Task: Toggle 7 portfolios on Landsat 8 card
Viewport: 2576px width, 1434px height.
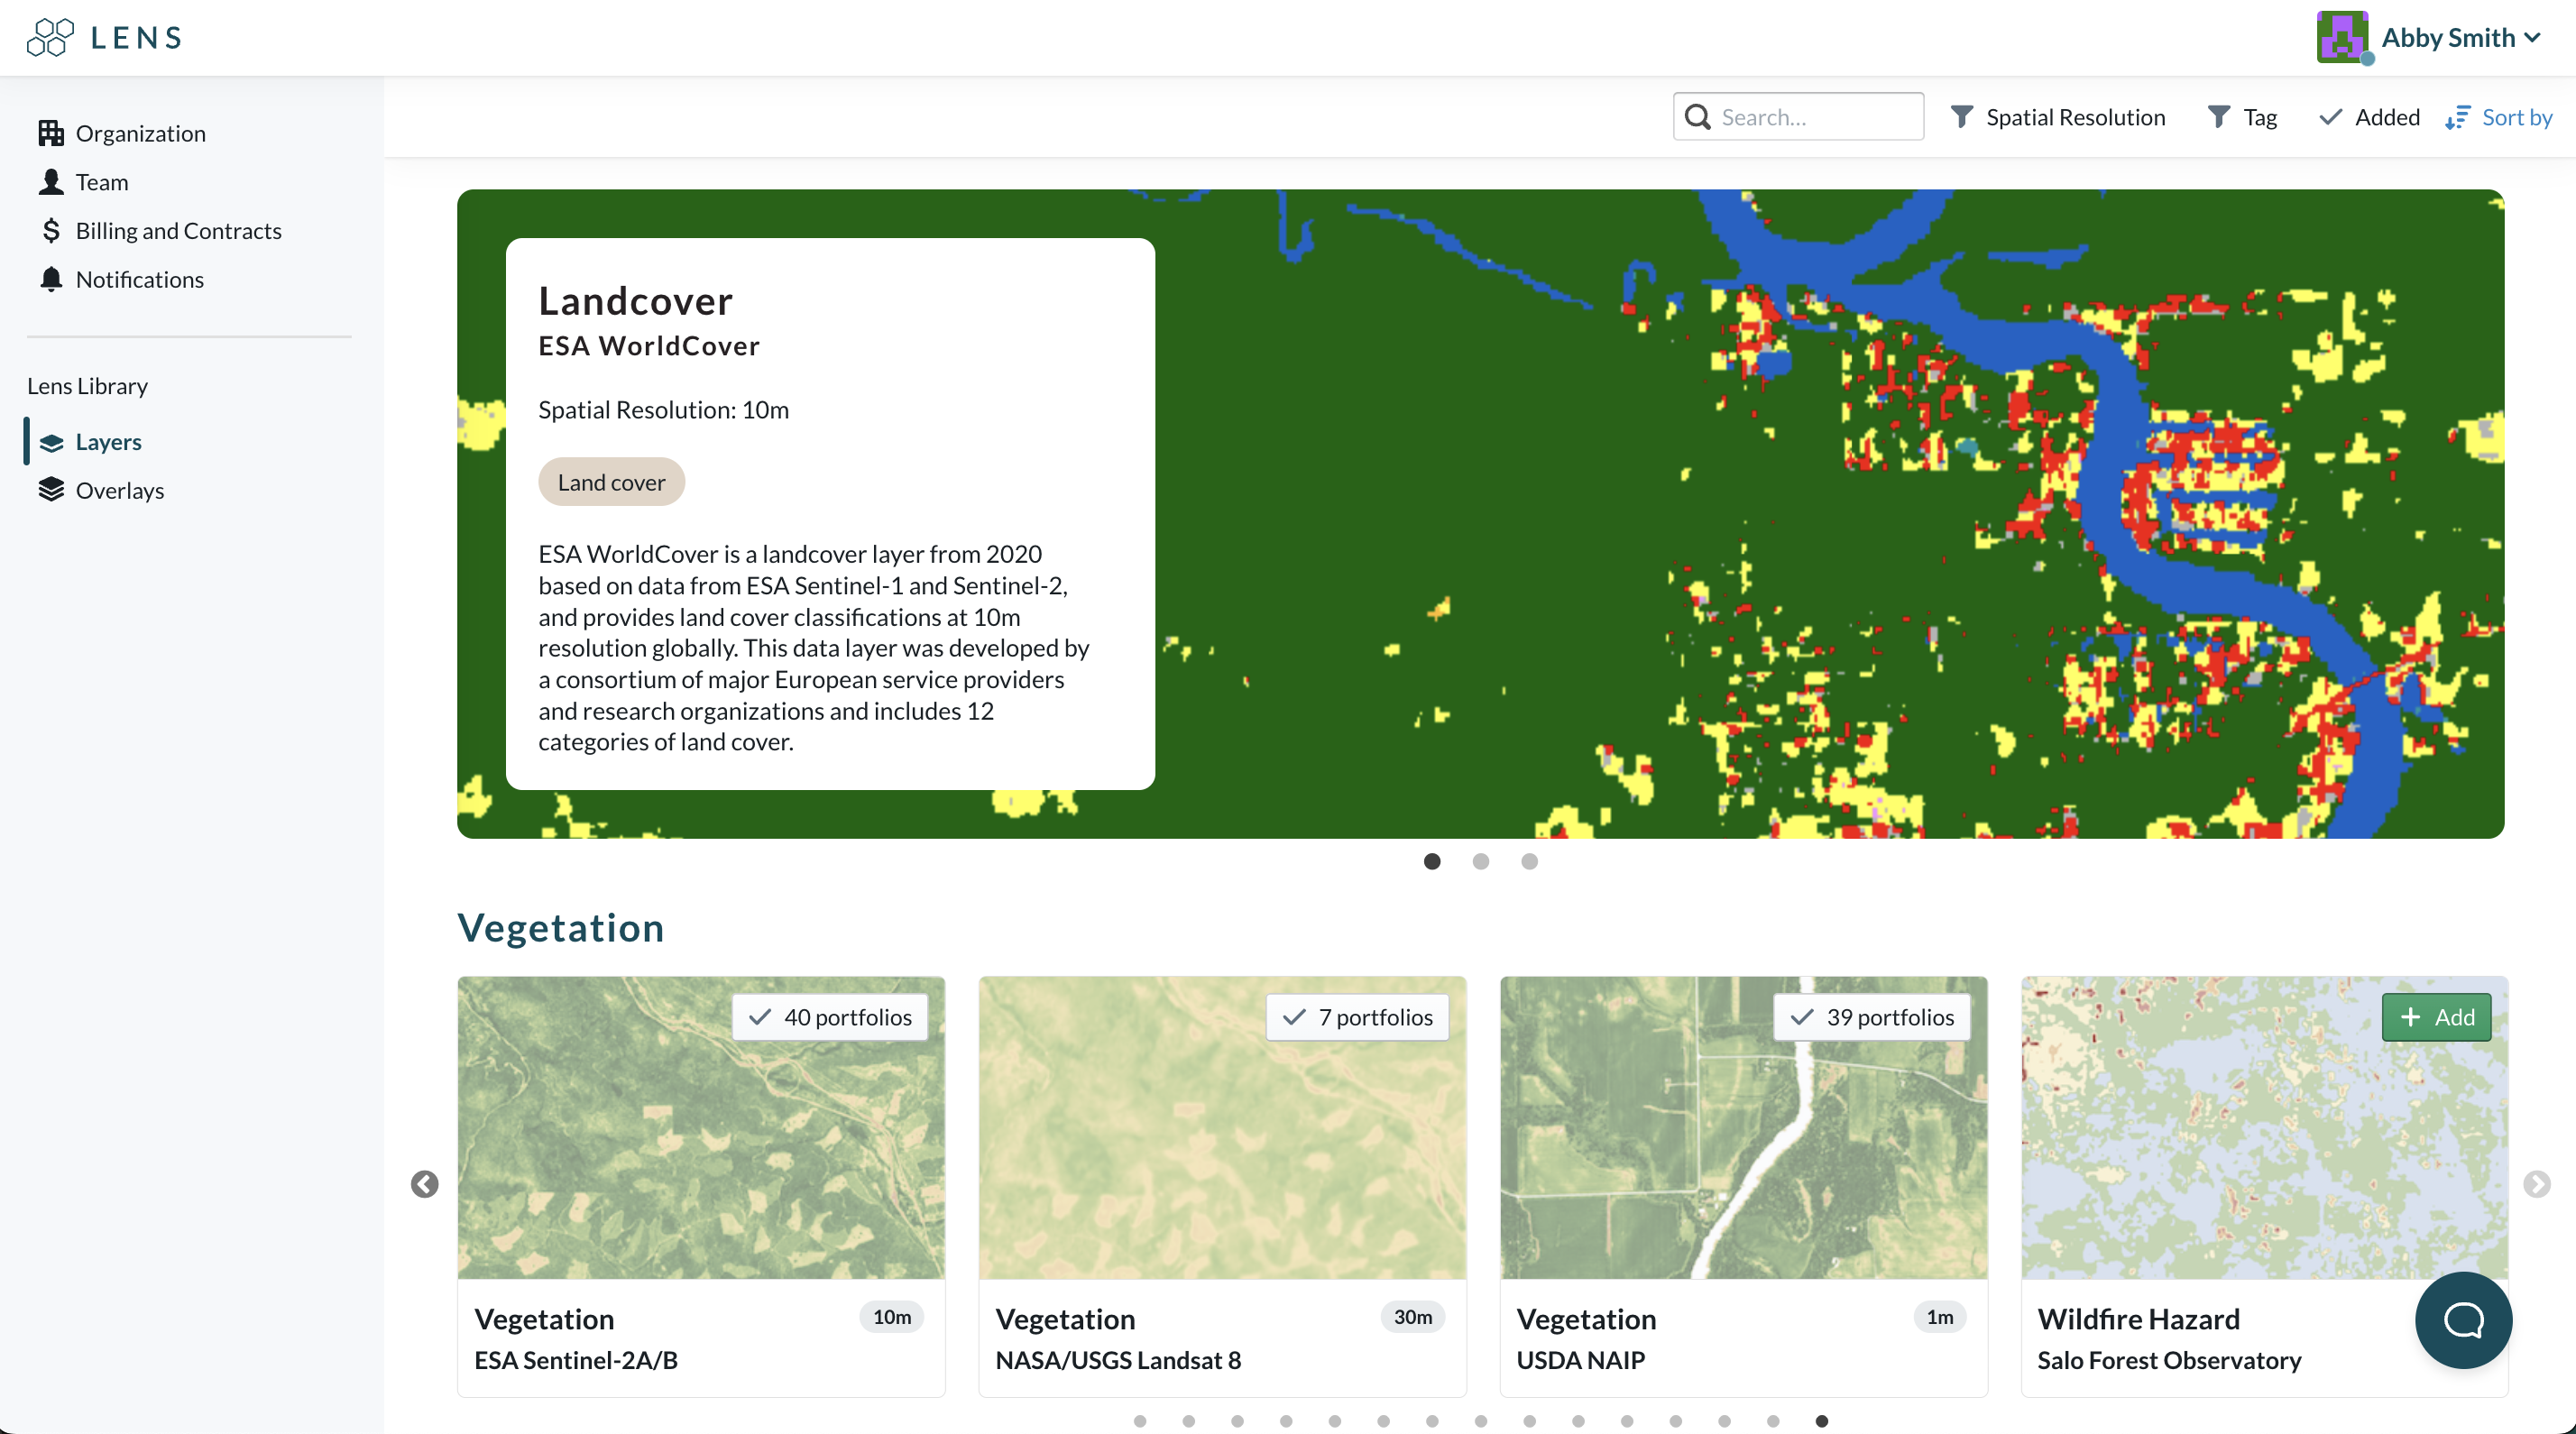Action: click(1357, 1017)
